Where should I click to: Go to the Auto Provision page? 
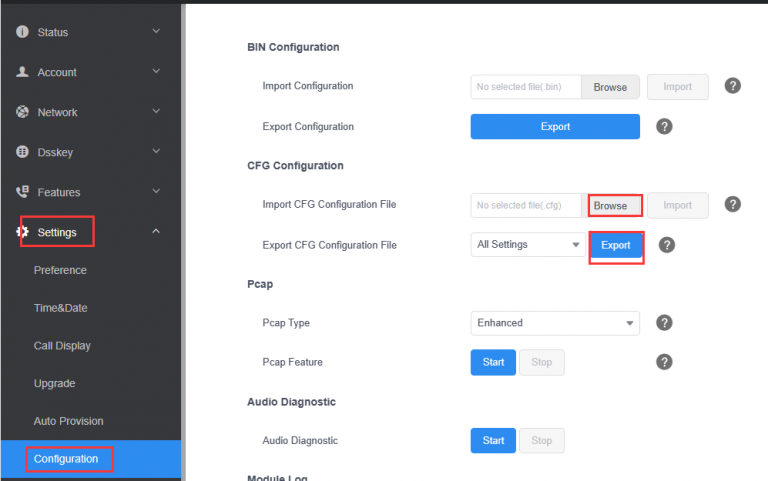click(68, 421)
